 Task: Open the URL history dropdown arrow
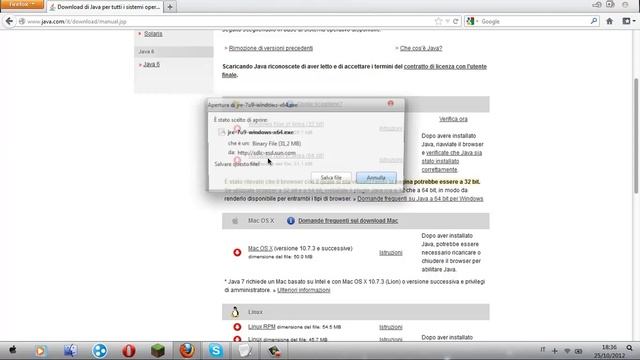tap(447, 21)
